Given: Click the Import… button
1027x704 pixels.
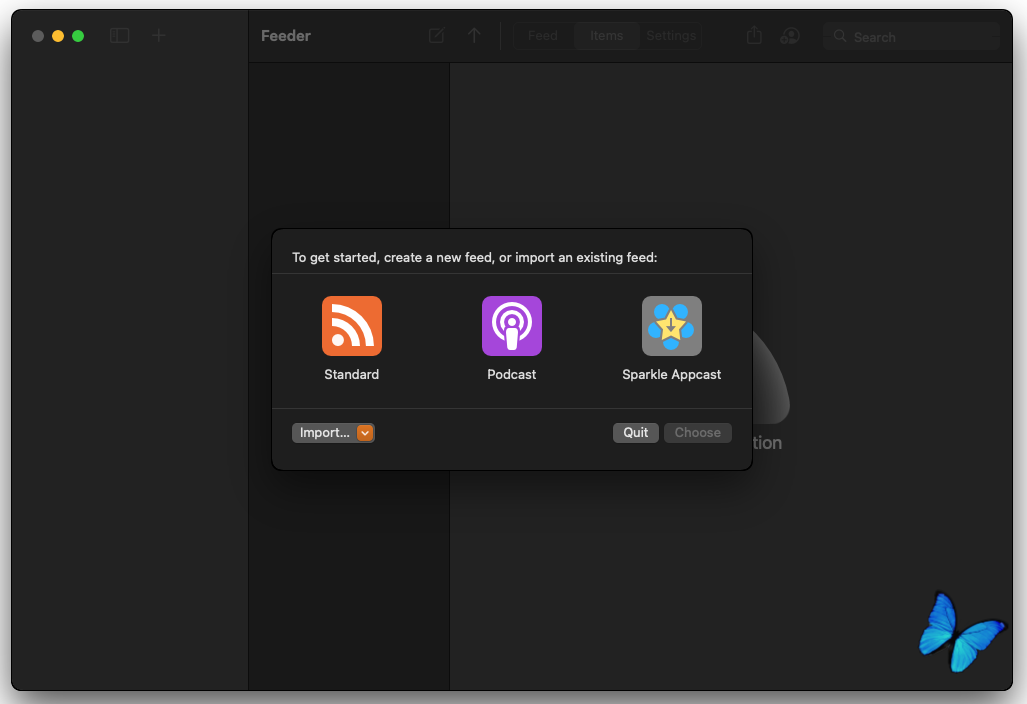Looking at the screenshot, I should coord(333,433).
